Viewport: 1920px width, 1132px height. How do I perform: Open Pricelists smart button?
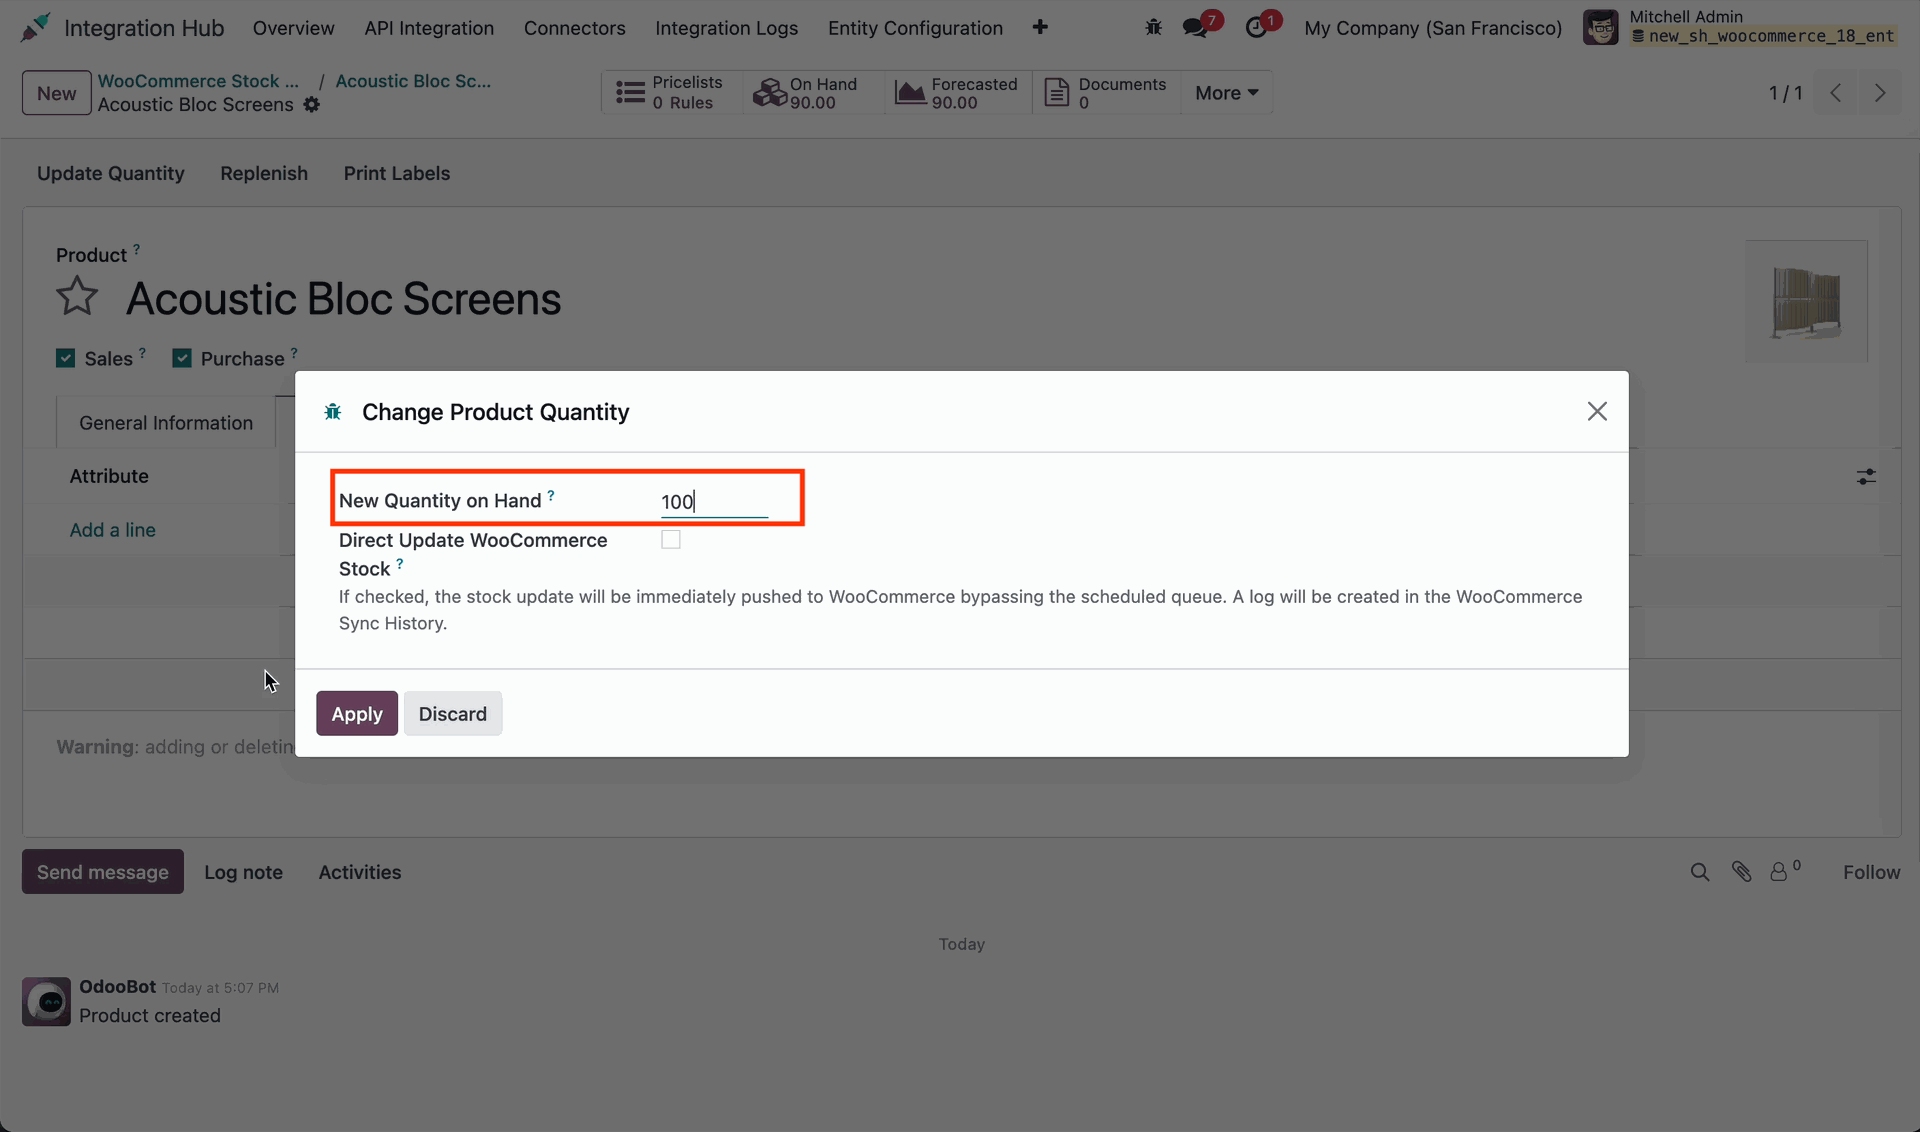tap(671, 92)
